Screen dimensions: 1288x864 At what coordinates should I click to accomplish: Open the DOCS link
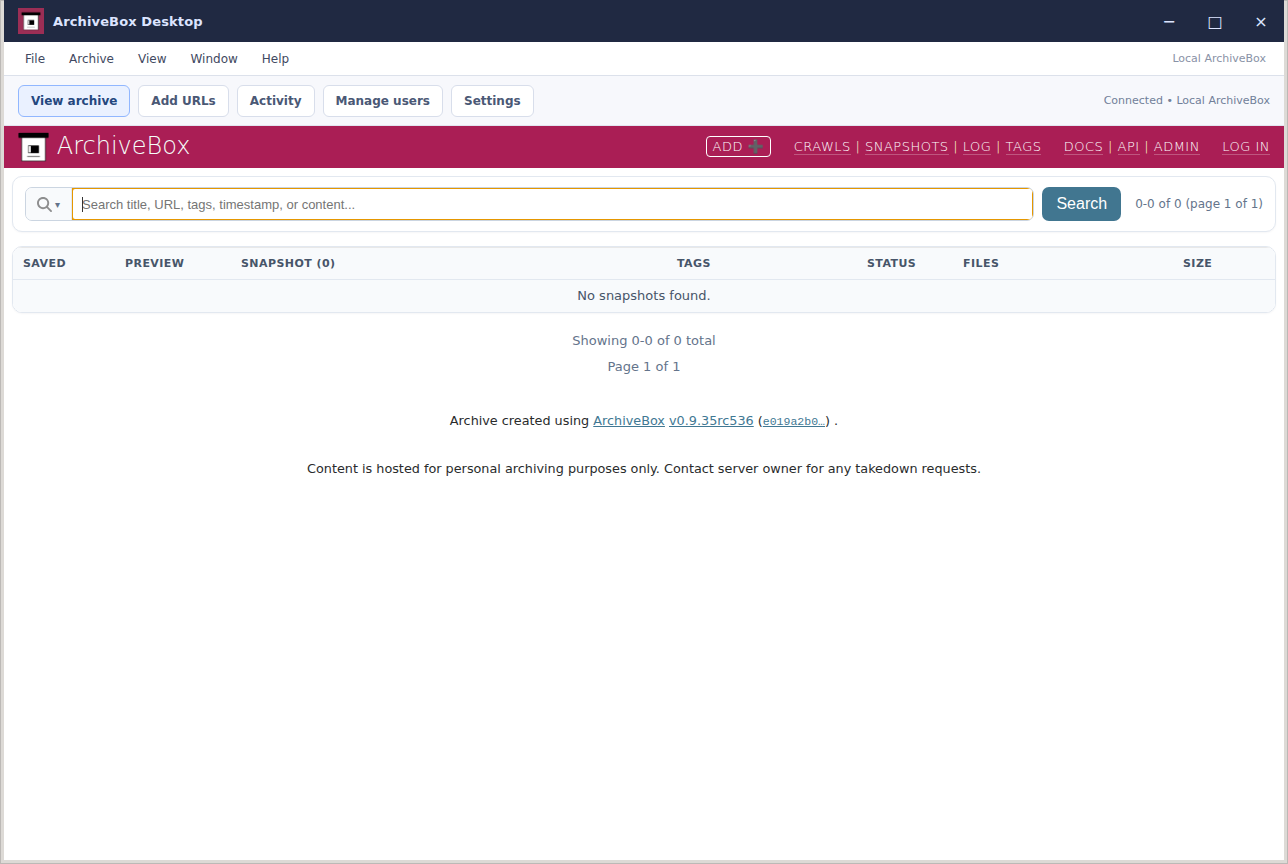[x=1083, y=147]
